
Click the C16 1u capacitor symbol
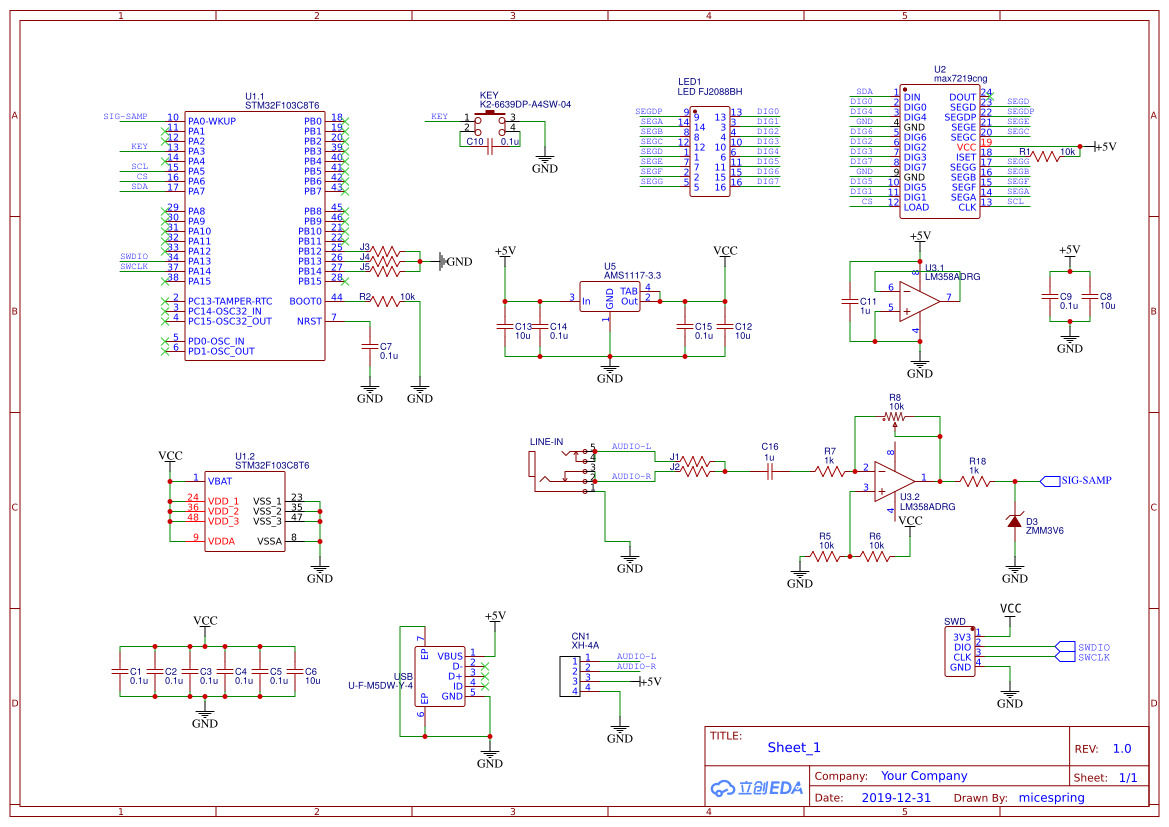click(x=770, y=471)
